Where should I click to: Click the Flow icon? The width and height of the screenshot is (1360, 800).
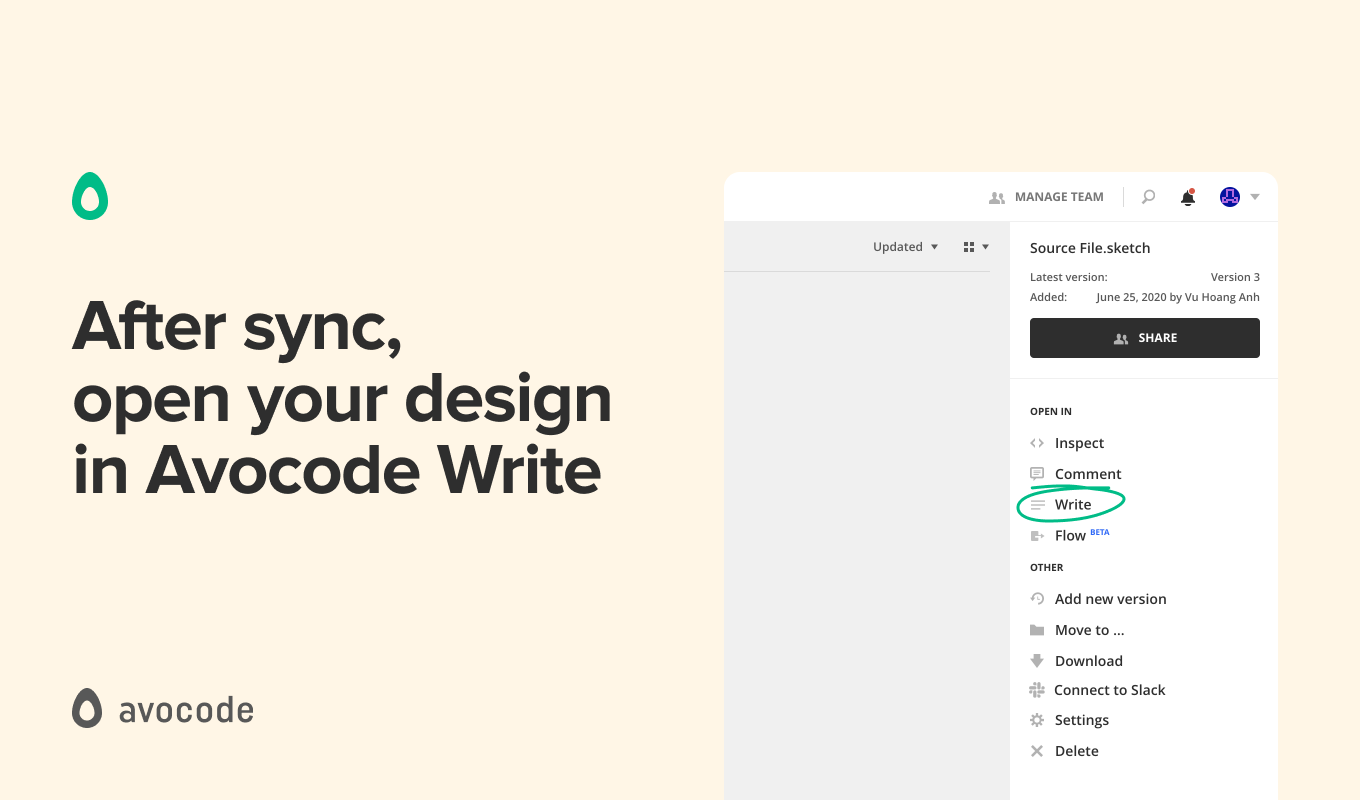click(1037, 536)
